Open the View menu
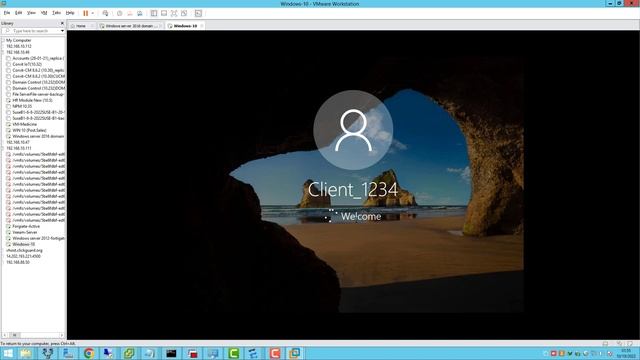This screenshot has width=640, height=360. coord(31,13)
